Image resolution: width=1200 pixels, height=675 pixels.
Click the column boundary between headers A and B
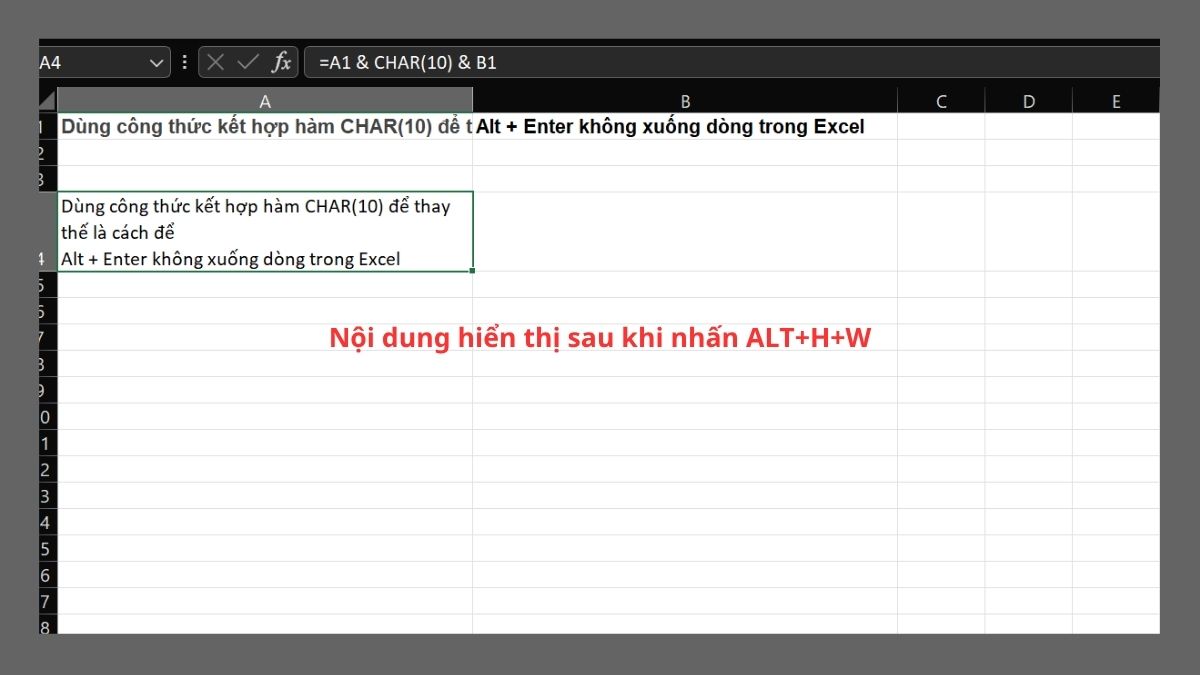coord(473,100)
